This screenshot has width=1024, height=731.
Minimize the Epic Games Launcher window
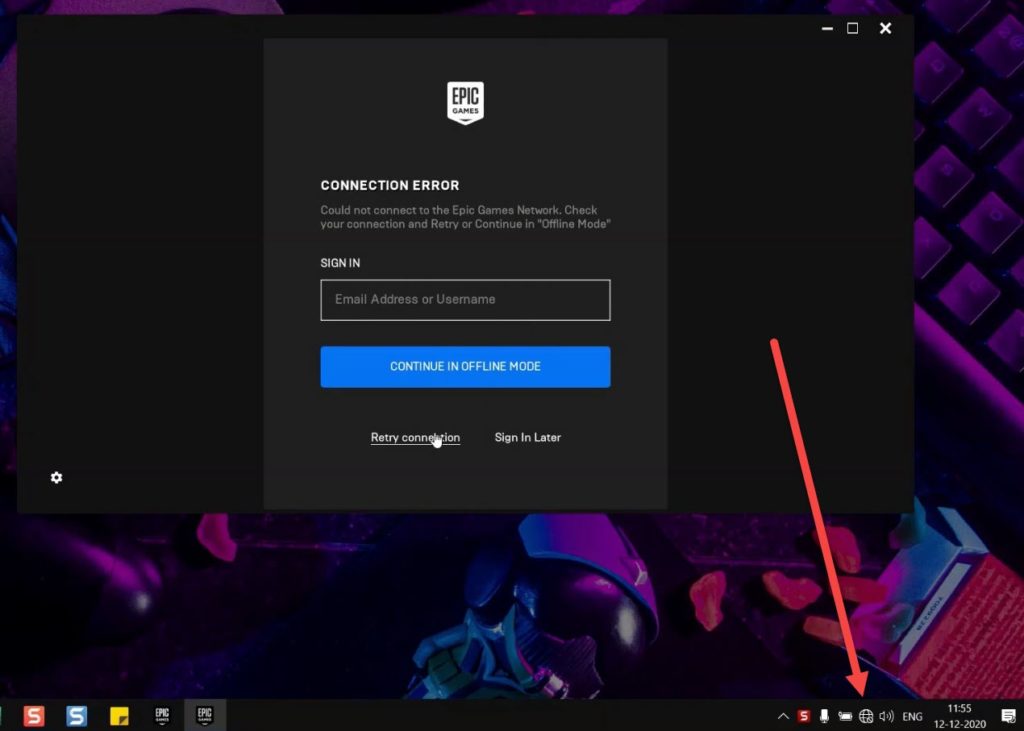tap(827, 28)
